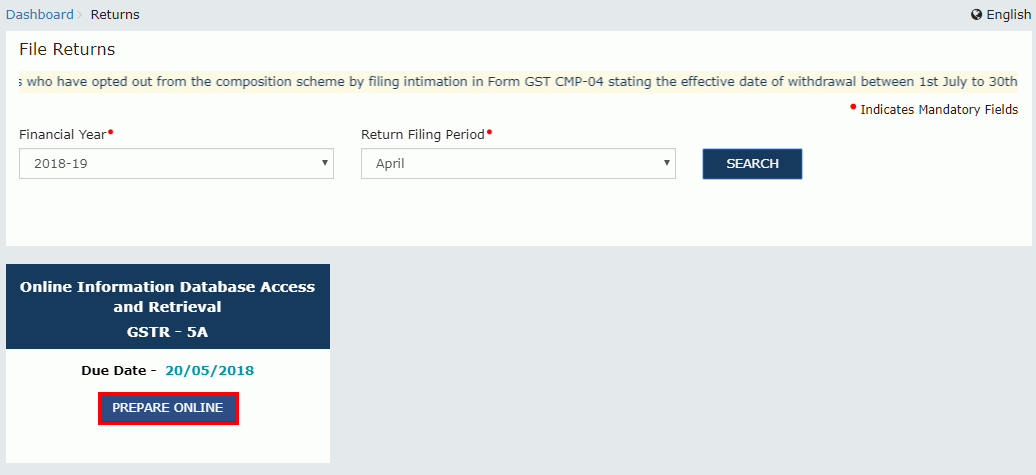1036x475 pixels.
Task: Click the Financial Year field label
Action: pyautogui.click(x=63, y=134)
